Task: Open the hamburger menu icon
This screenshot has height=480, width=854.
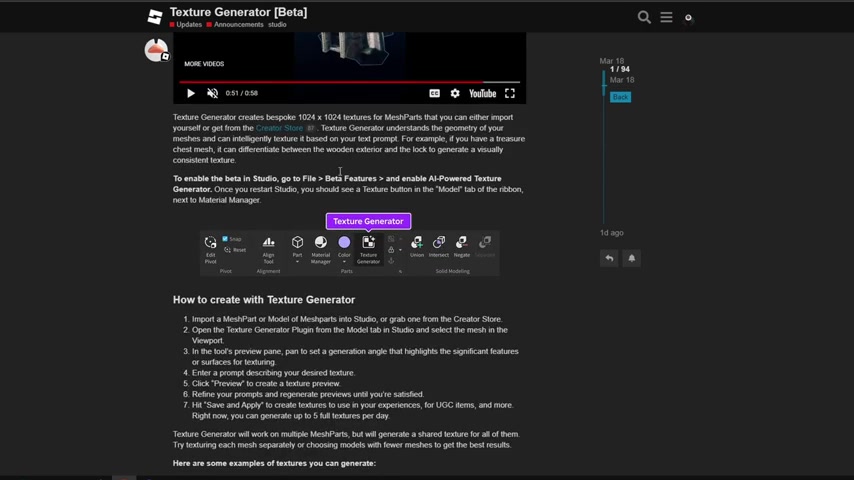Action: [666, 17]
